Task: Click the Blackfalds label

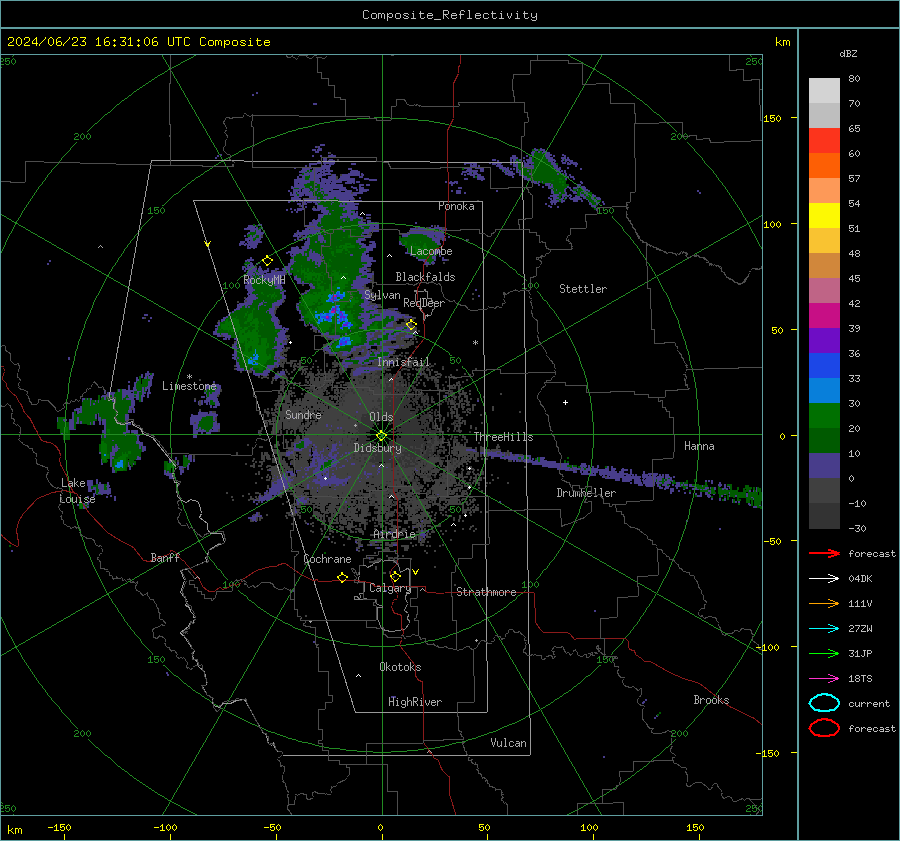Action: pos(425,277)
